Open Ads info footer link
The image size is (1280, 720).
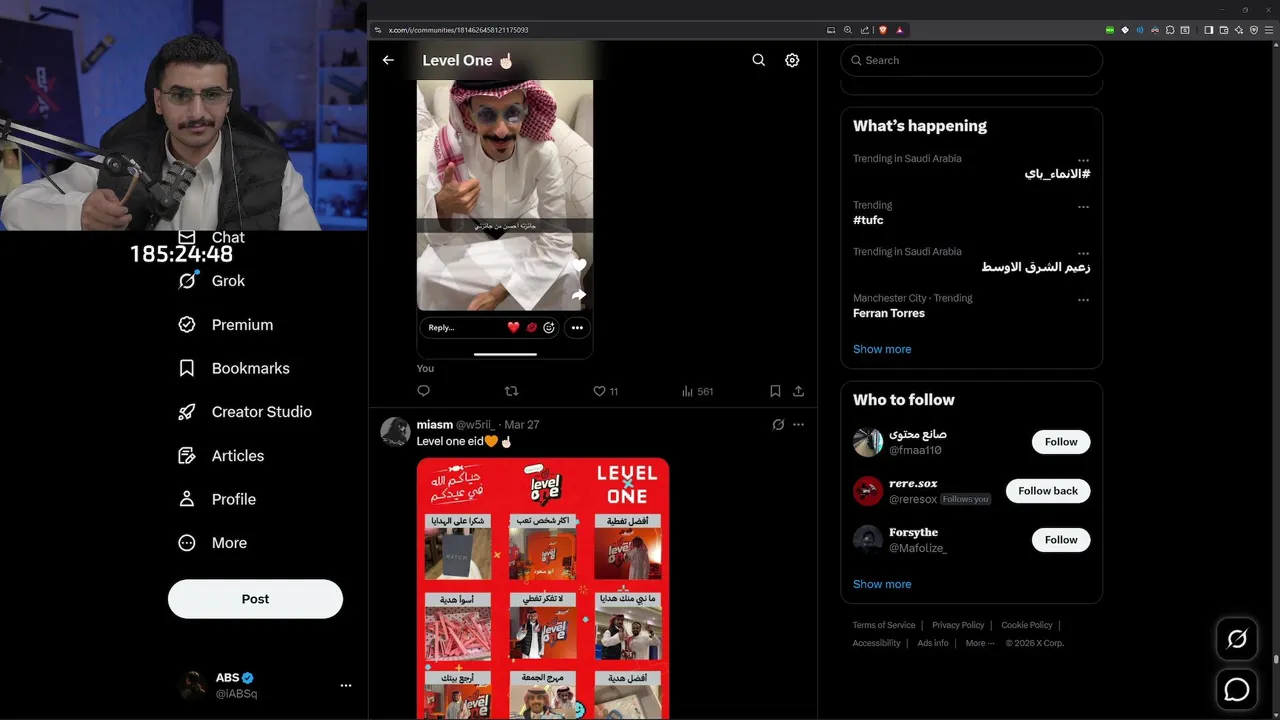pos(933,643)
